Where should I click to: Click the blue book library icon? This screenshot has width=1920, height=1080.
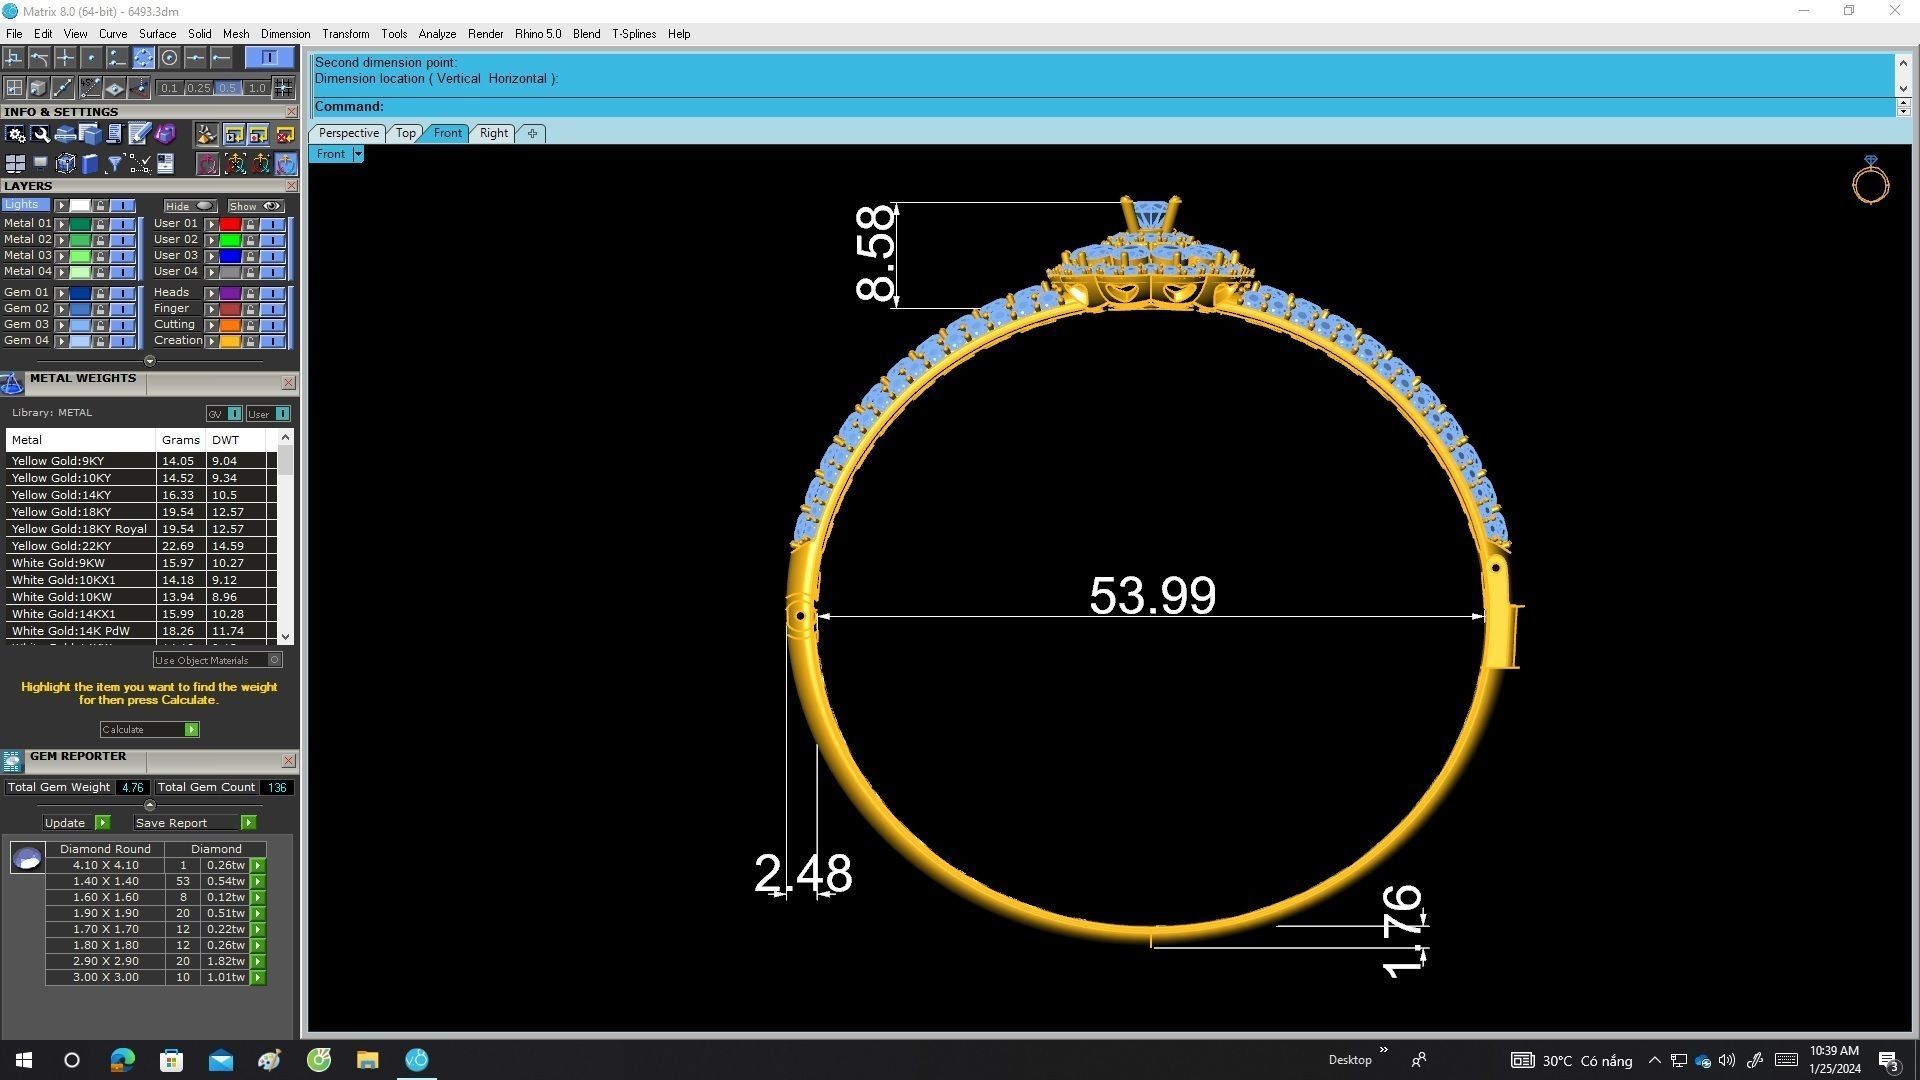pos(90,164)
